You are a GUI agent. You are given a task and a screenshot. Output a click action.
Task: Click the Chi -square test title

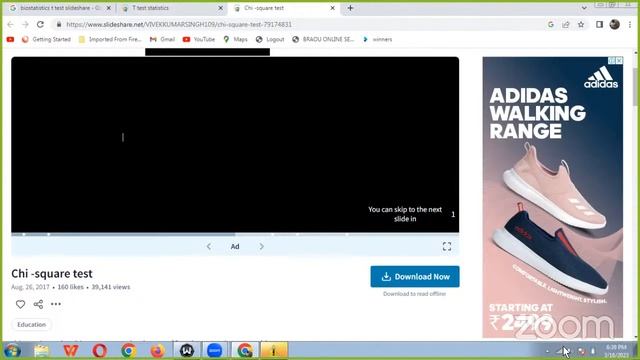click(x=52, y=273)
